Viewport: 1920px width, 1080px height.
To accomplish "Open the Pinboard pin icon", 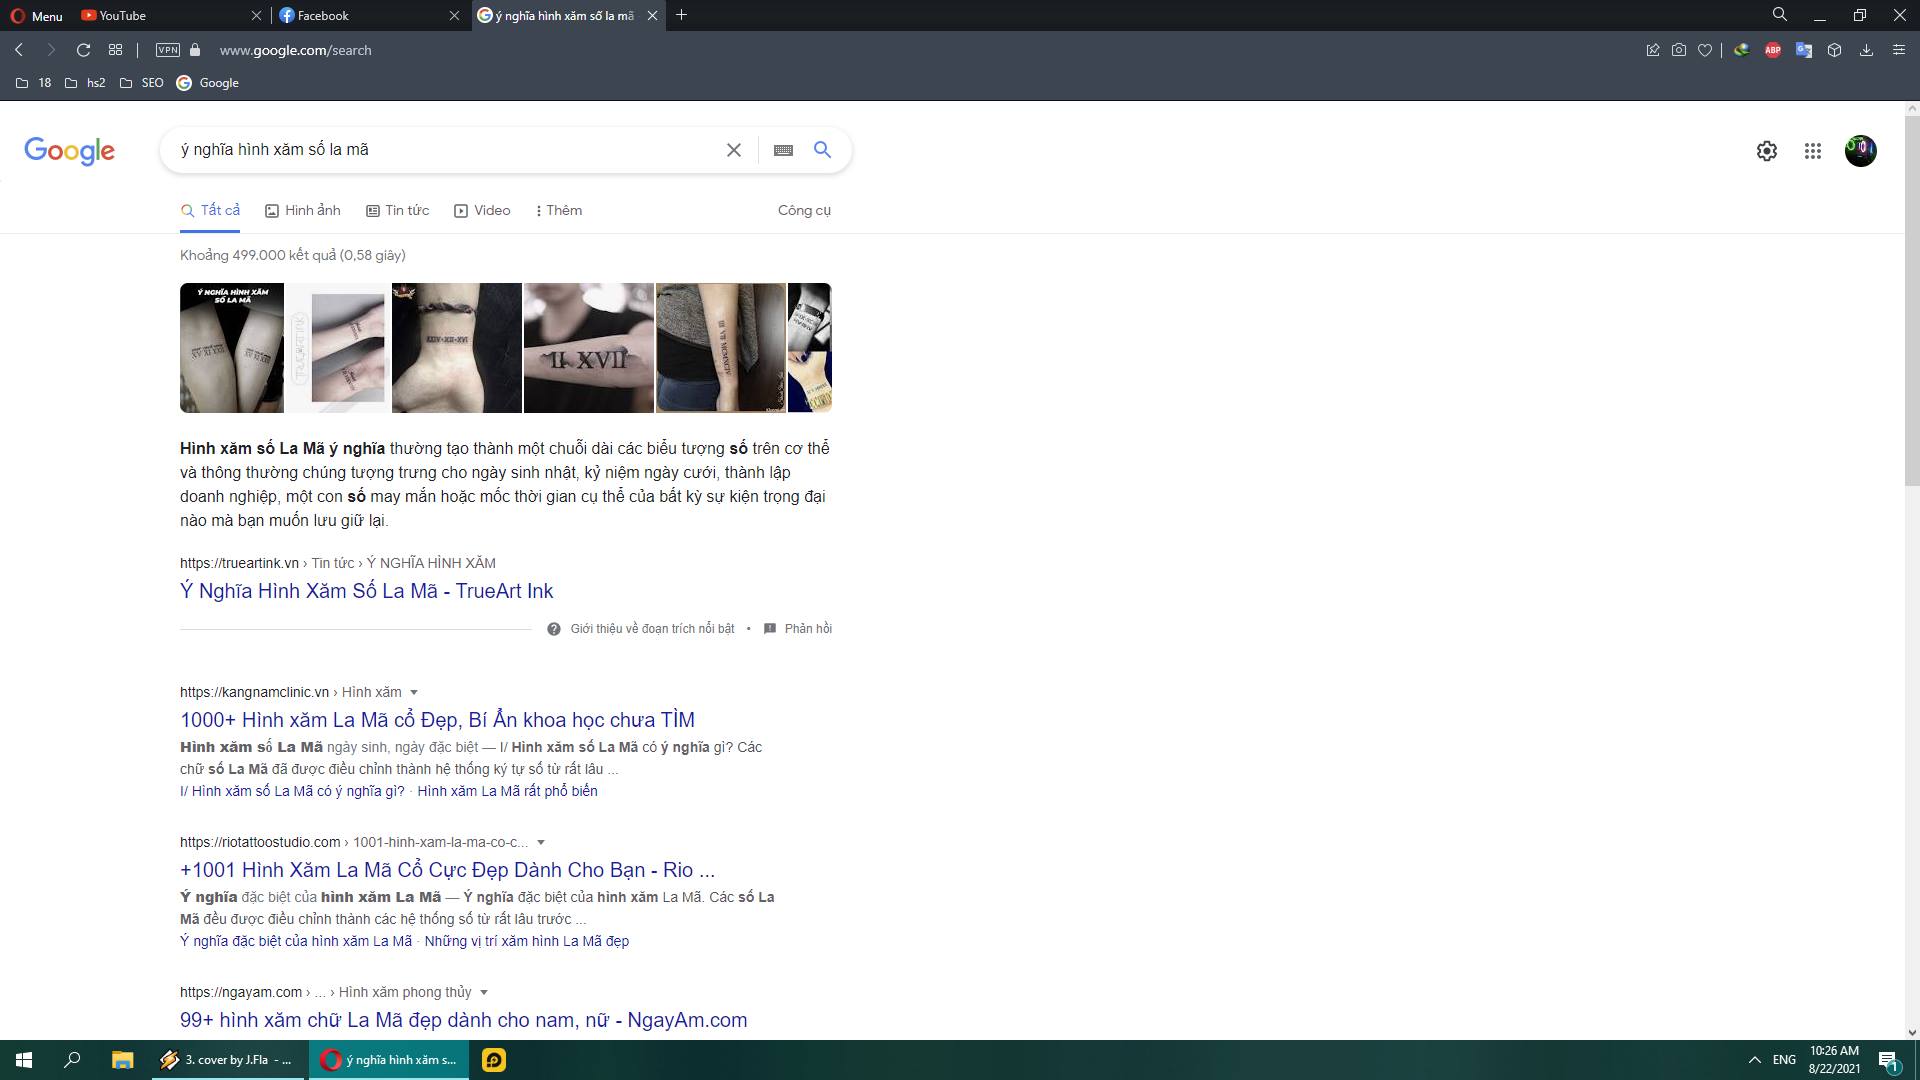I will coord(1653,50).
